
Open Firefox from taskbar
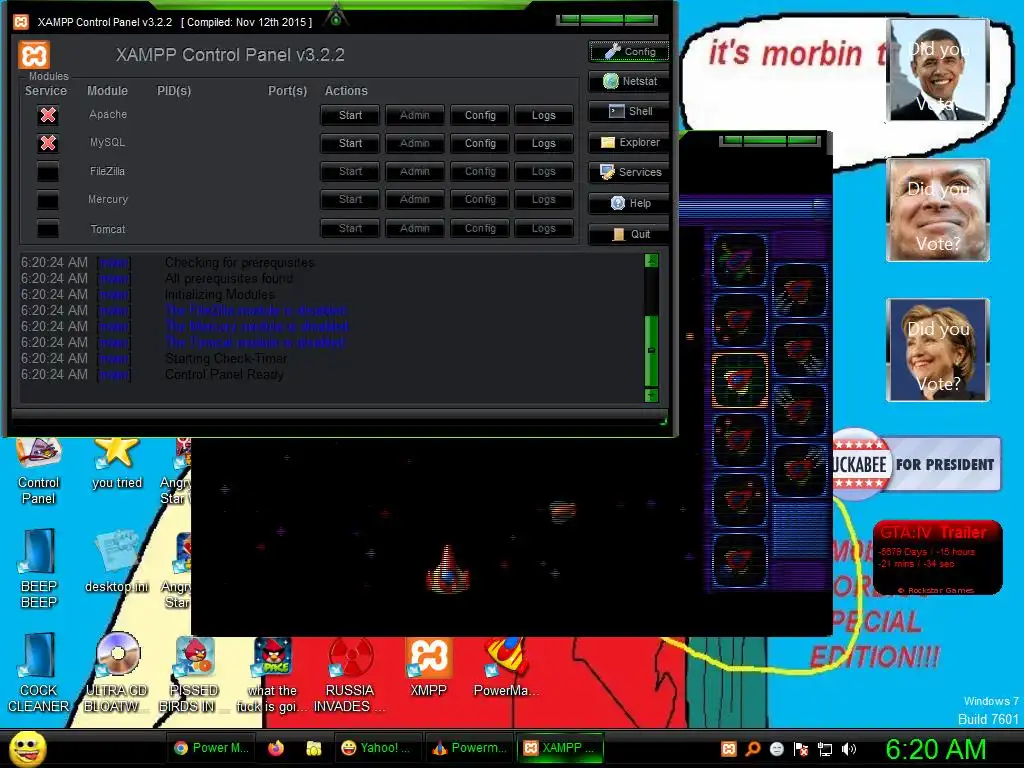(x=276, y=748)
